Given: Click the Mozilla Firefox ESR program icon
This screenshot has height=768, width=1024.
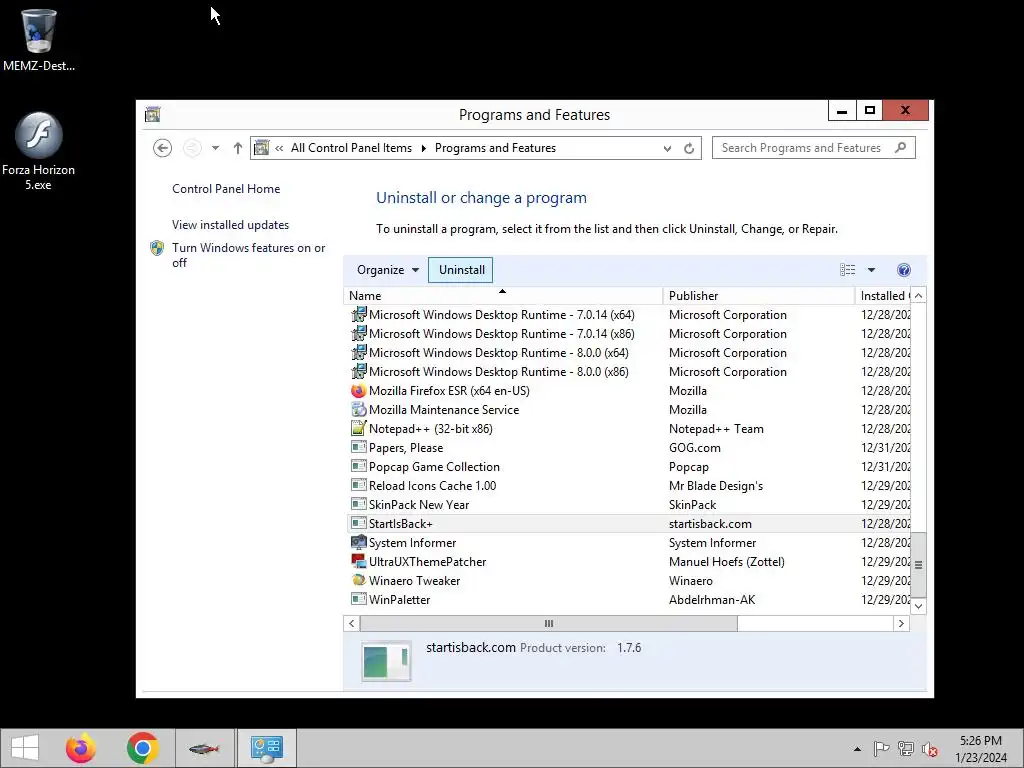Looking at the screenshot, I should point(359,391).
